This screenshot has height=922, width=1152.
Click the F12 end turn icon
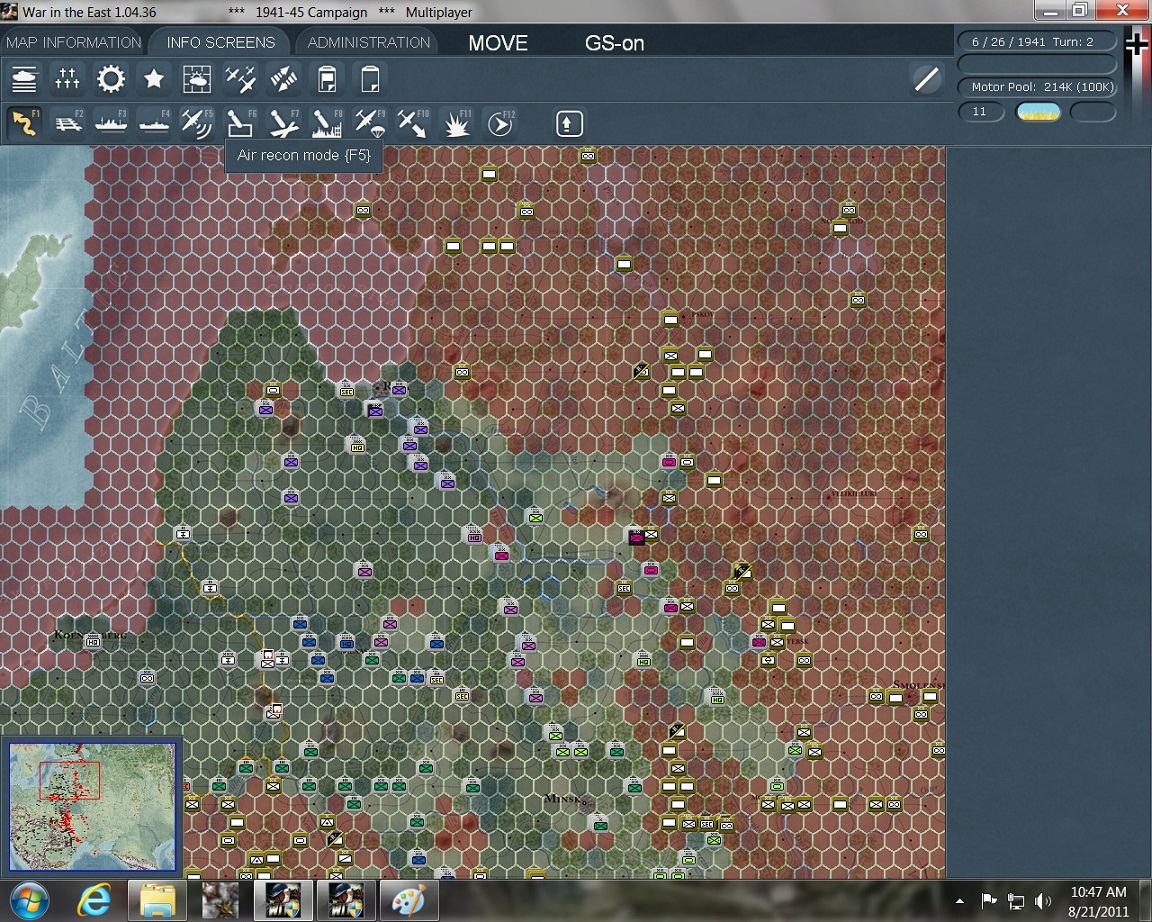(x=500, y=123)
